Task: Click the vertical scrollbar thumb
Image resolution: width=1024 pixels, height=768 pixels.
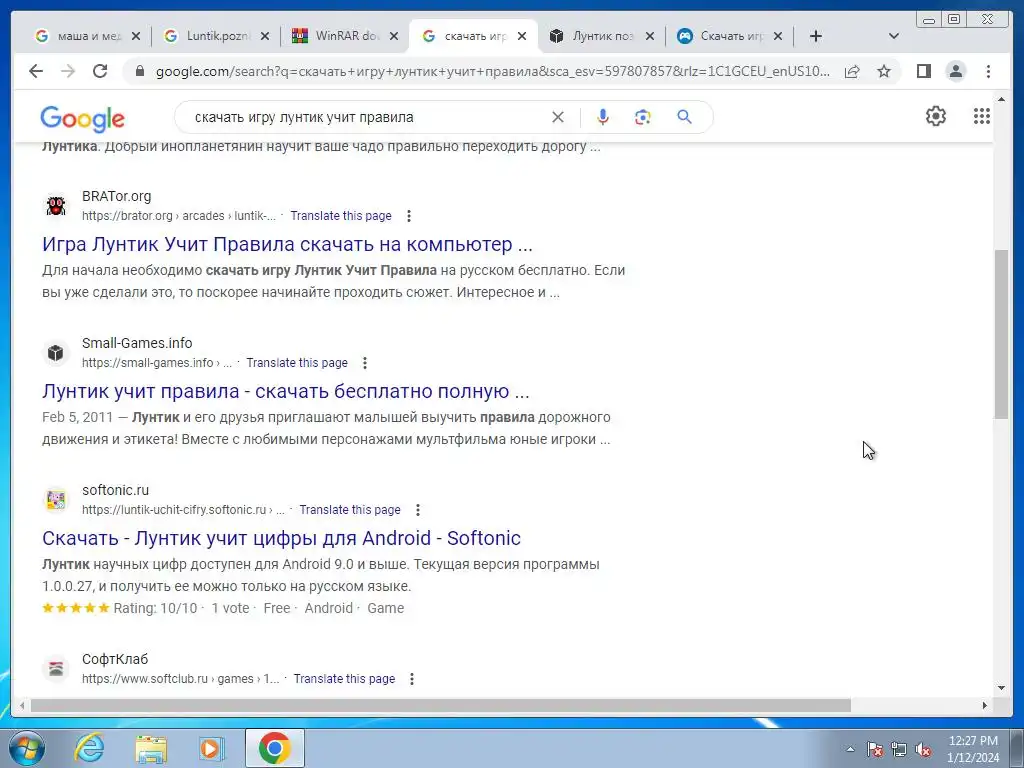Action: [x=1001, y=334]
